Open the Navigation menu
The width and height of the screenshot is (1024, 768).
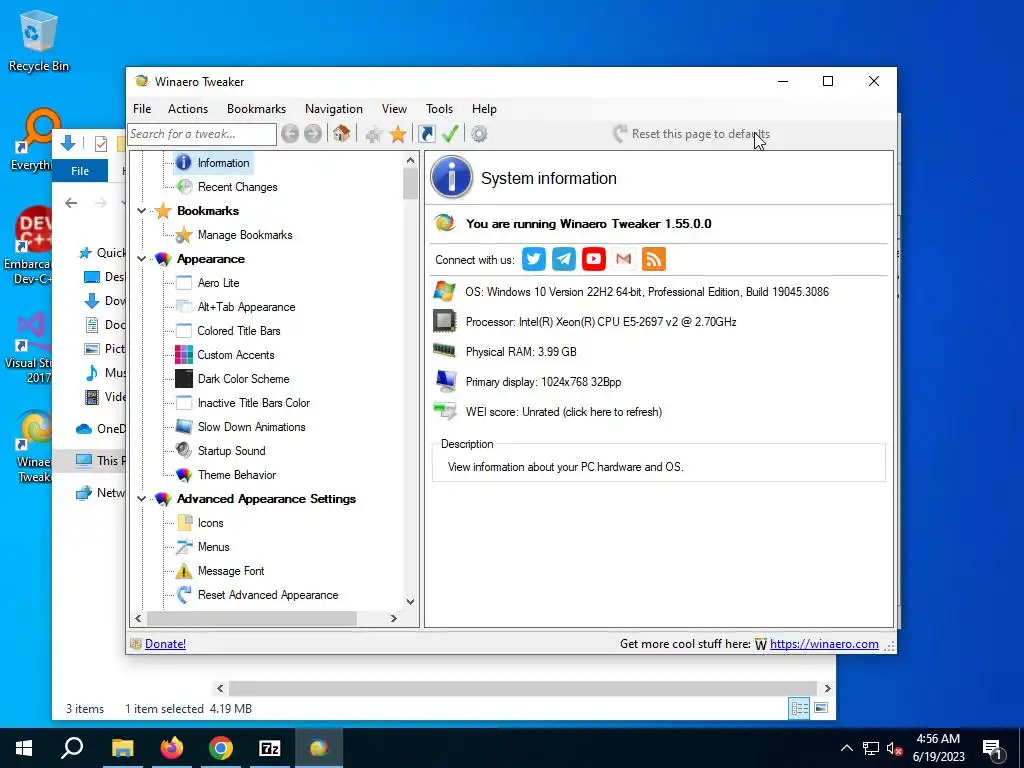[x=334, y=109]
